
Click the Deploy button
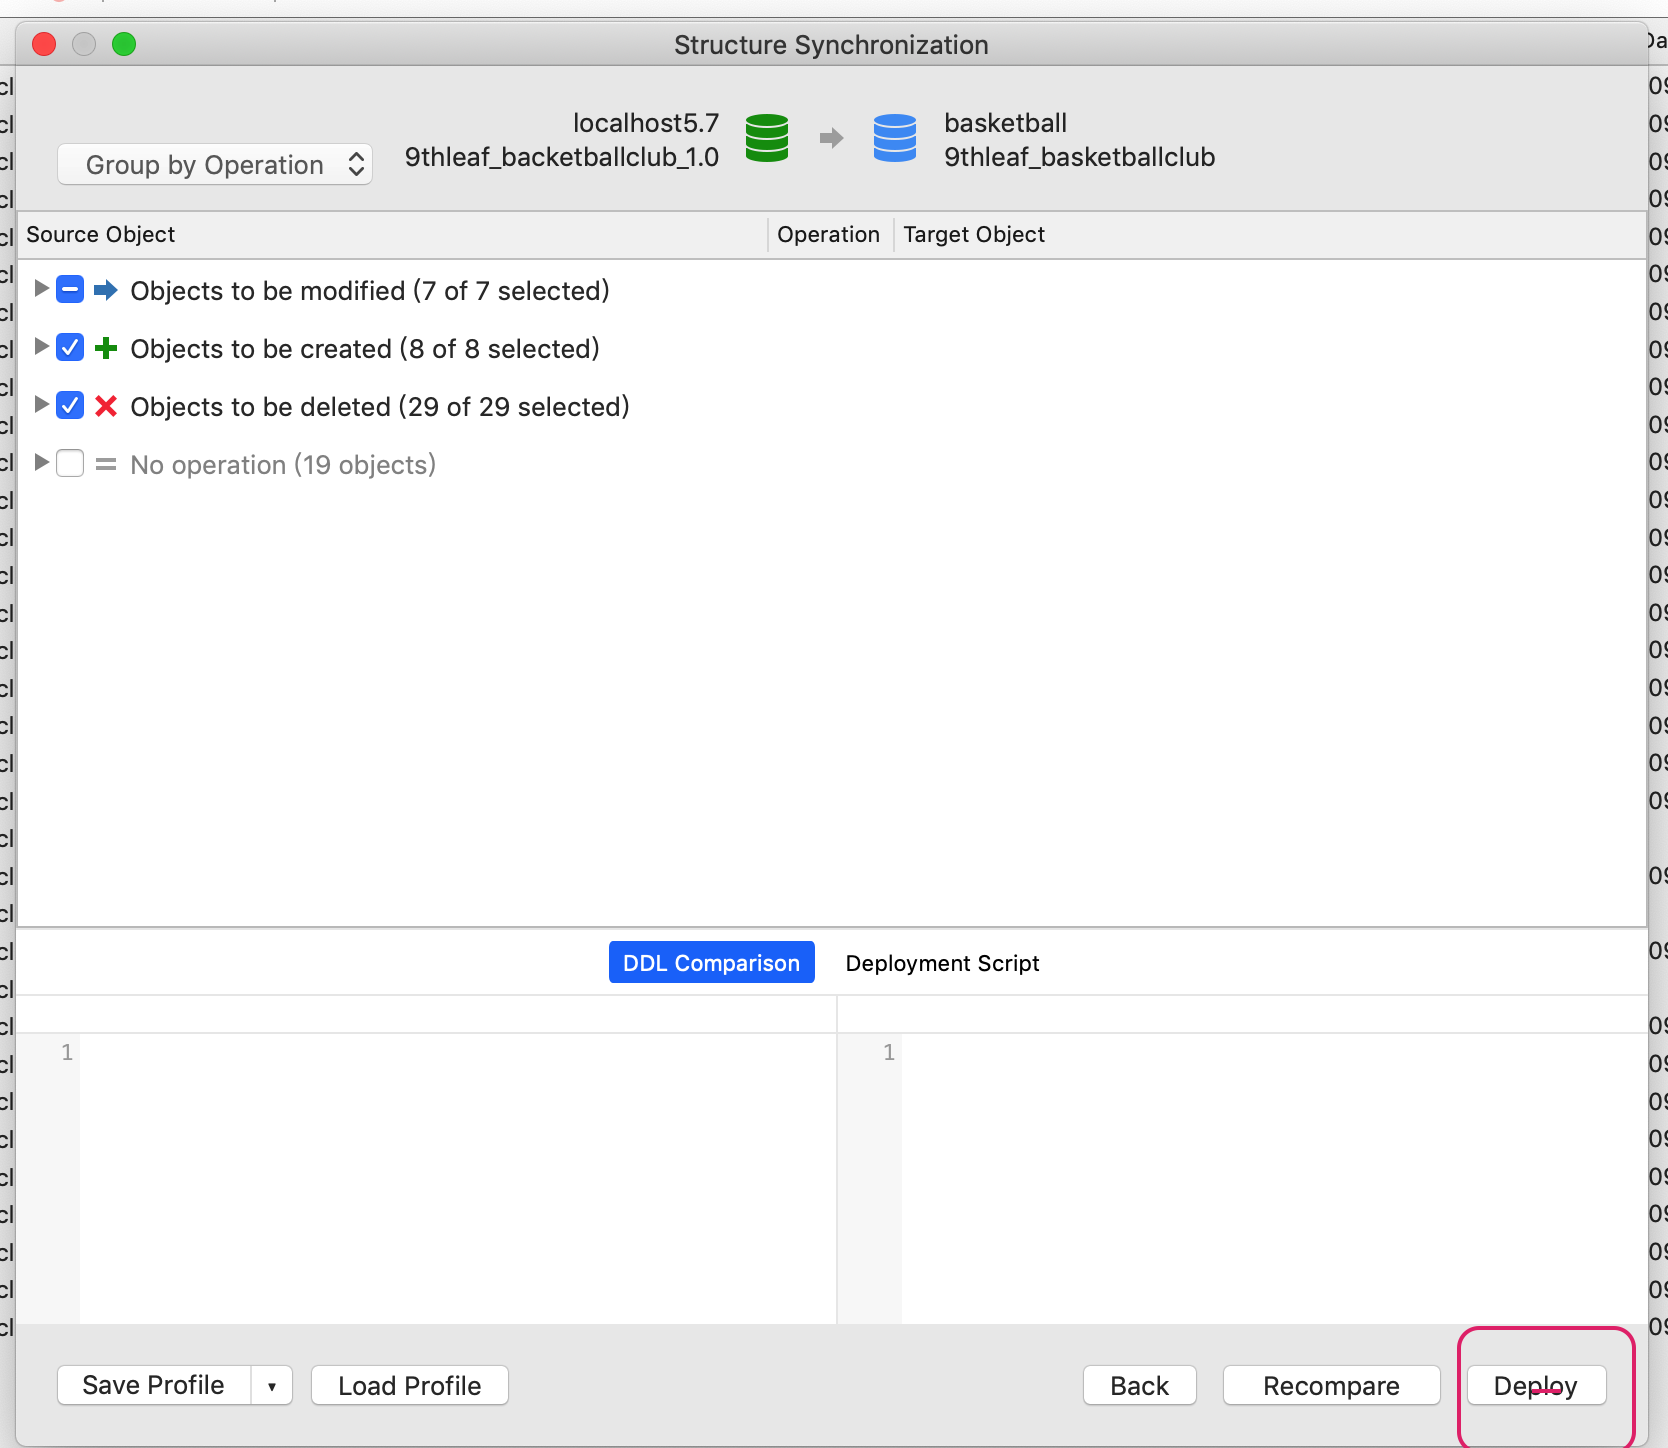point(1536,1386)
